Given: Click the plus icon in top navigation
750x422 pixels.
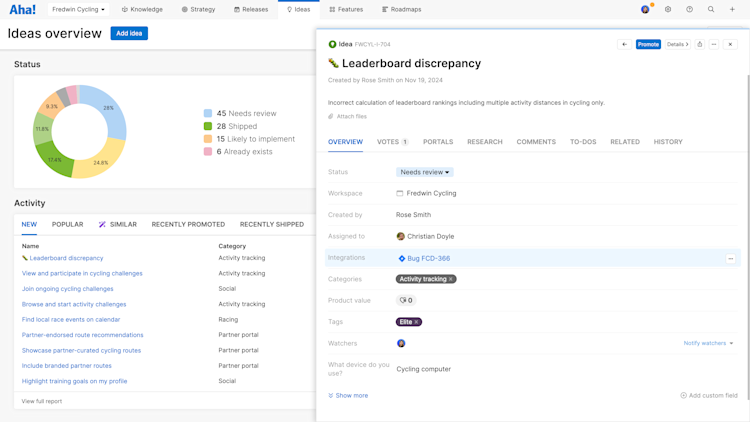Looking at the screenshot, I should click(732, 9).
